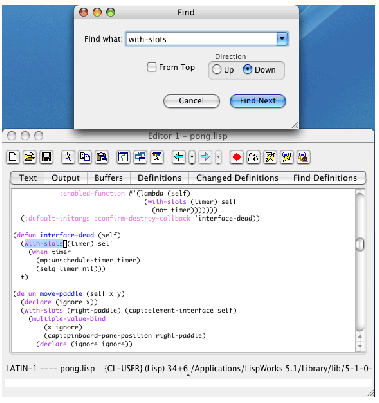
Task: Open the Find what history dropdown arrow
Action: pos(282,39)
